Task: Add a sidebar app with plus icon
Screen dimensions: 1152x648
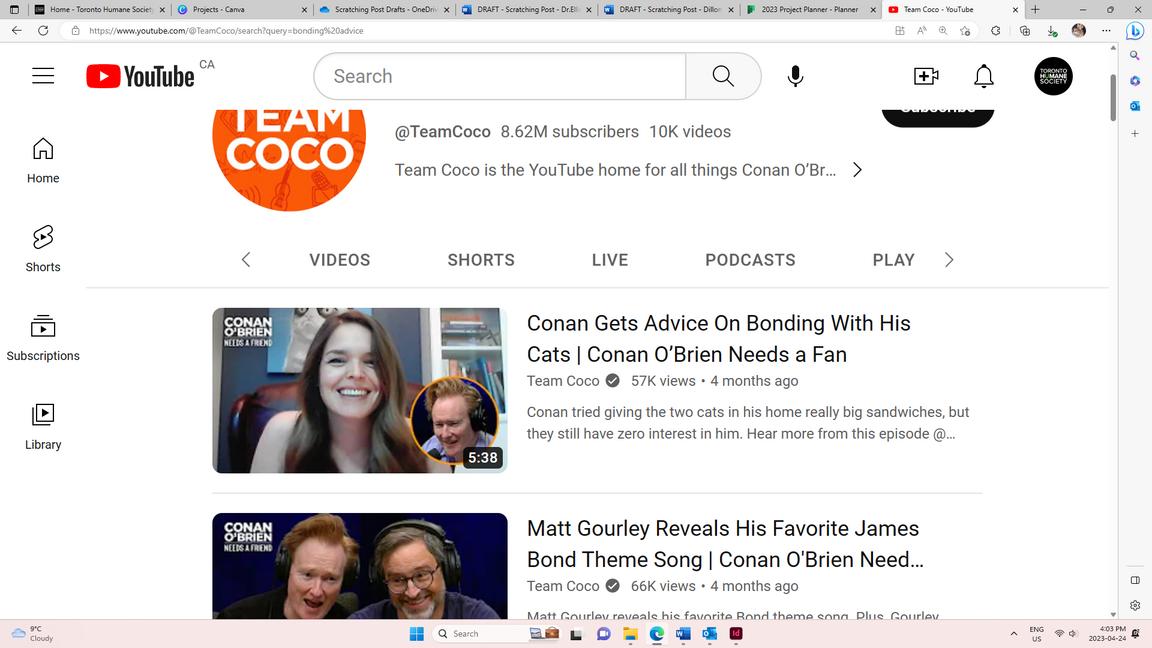Action: coord(1135,134)
